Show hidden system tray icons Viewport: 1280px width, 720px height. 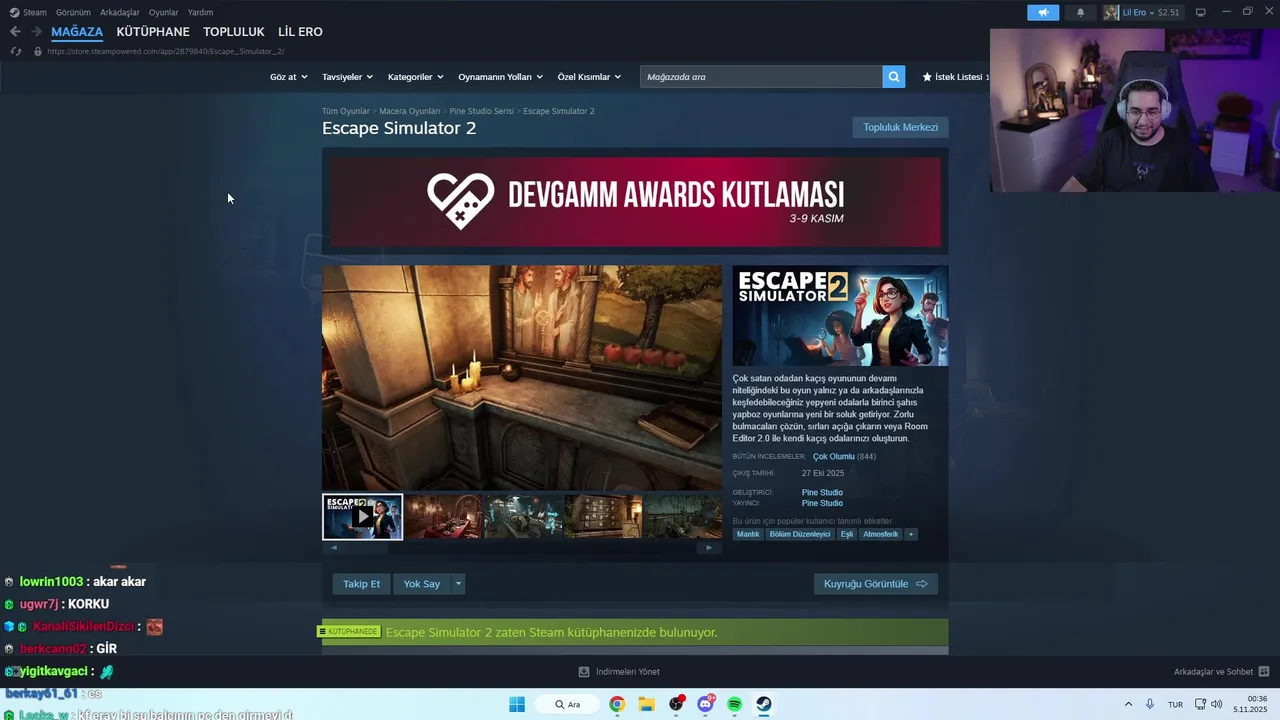click(x=1129, y=704)
